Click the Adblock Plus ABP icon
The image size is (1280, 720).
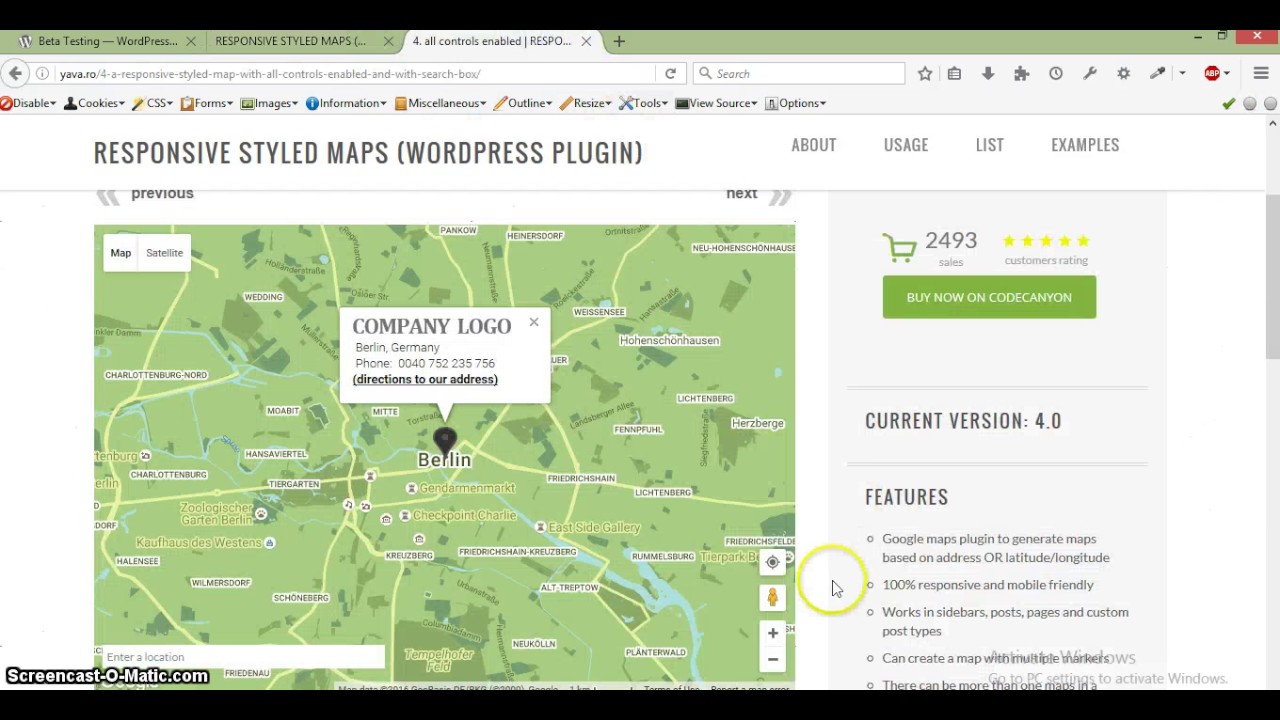tap(1213, 73)
